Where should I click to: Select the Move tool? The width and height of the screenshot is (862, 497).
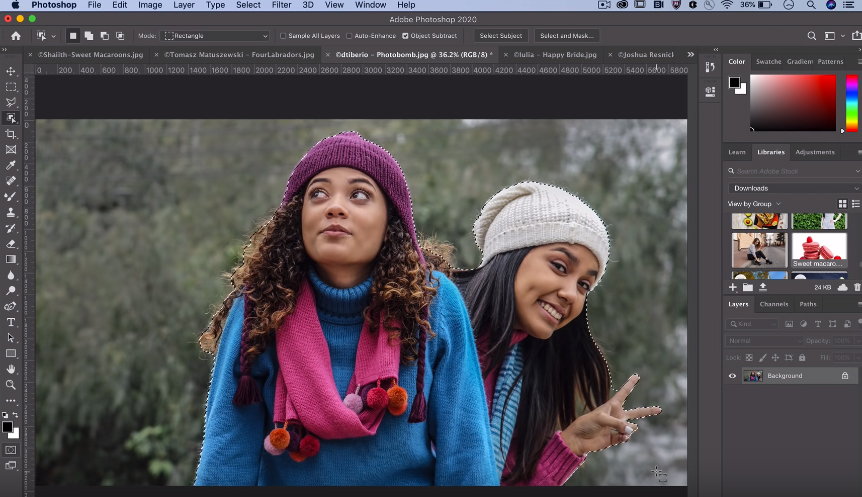point(11,71)
